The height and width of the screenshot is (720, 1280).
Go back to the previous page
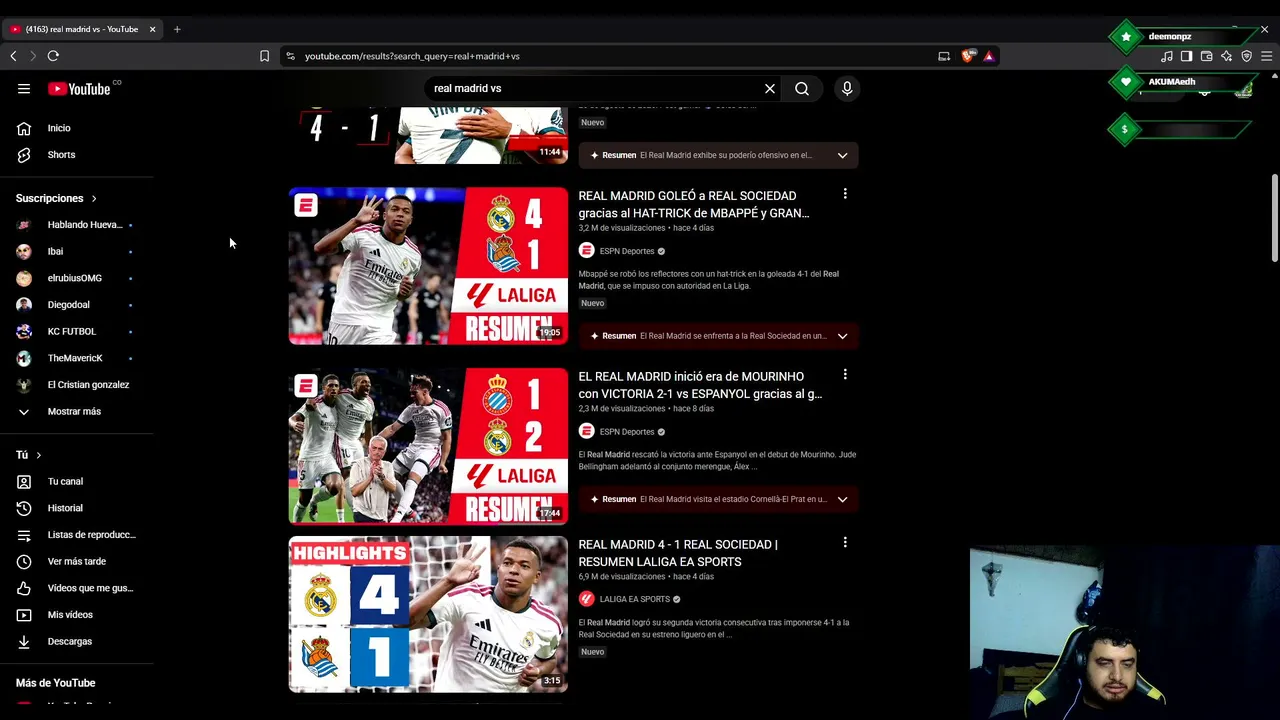13,56
